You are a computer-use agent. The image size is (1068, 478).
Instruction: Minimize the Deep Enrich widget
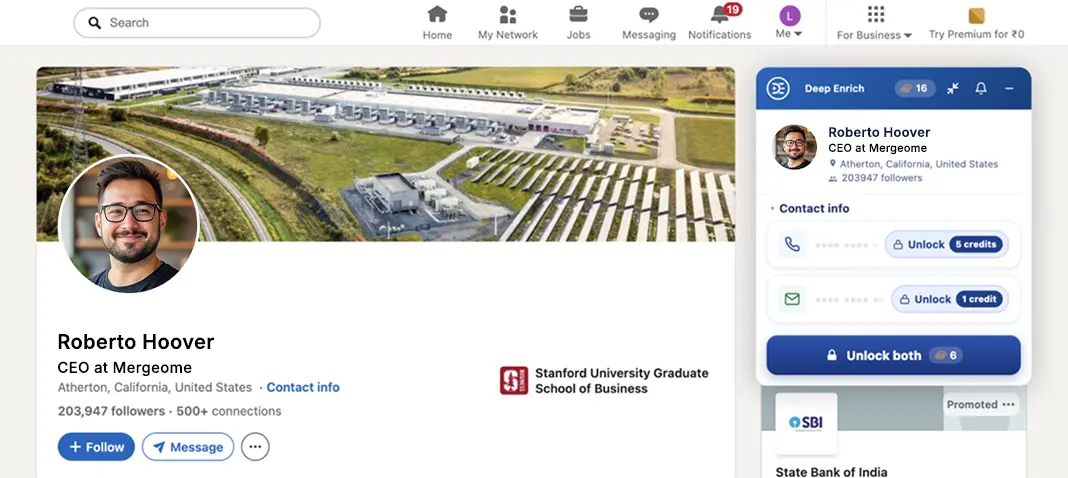[x=1009, y=89]
